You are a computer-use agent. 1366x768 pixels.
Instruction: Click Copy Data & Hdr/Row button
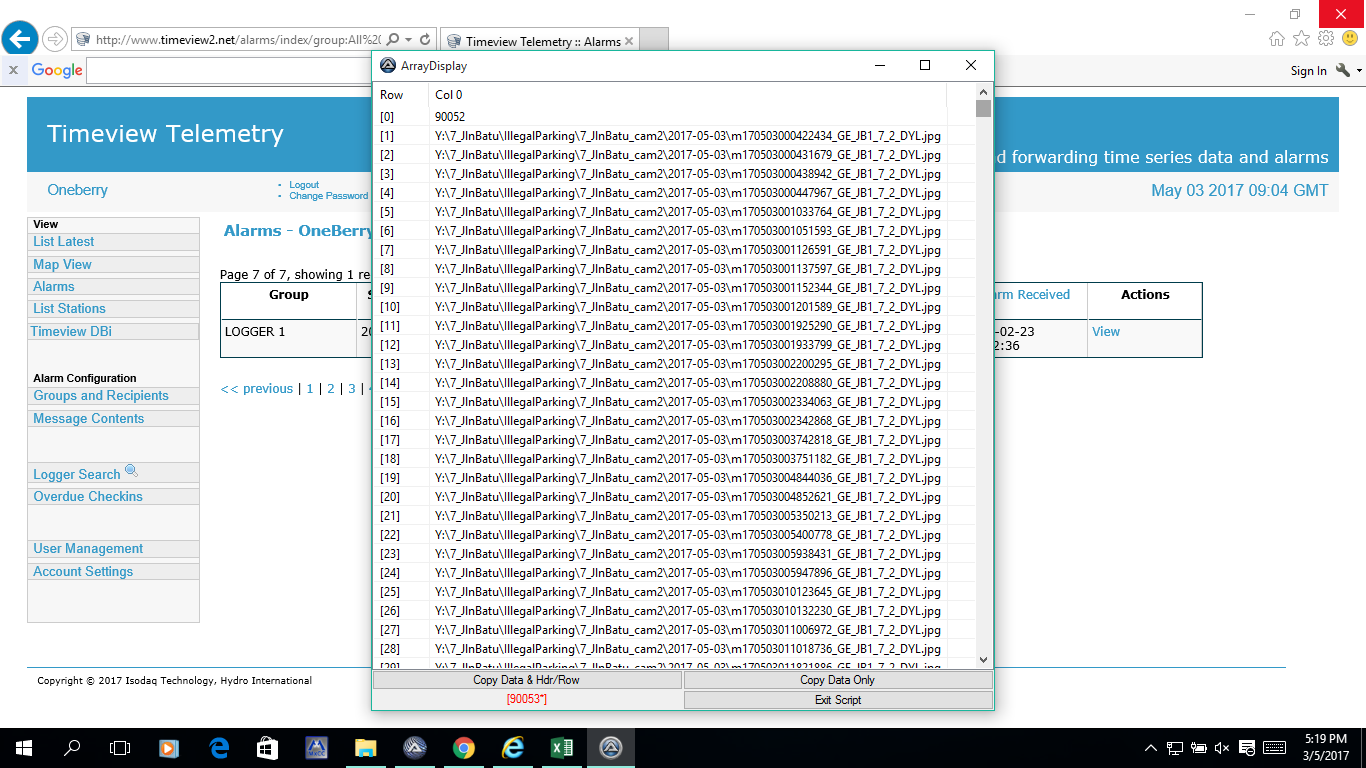coord(527,680)
